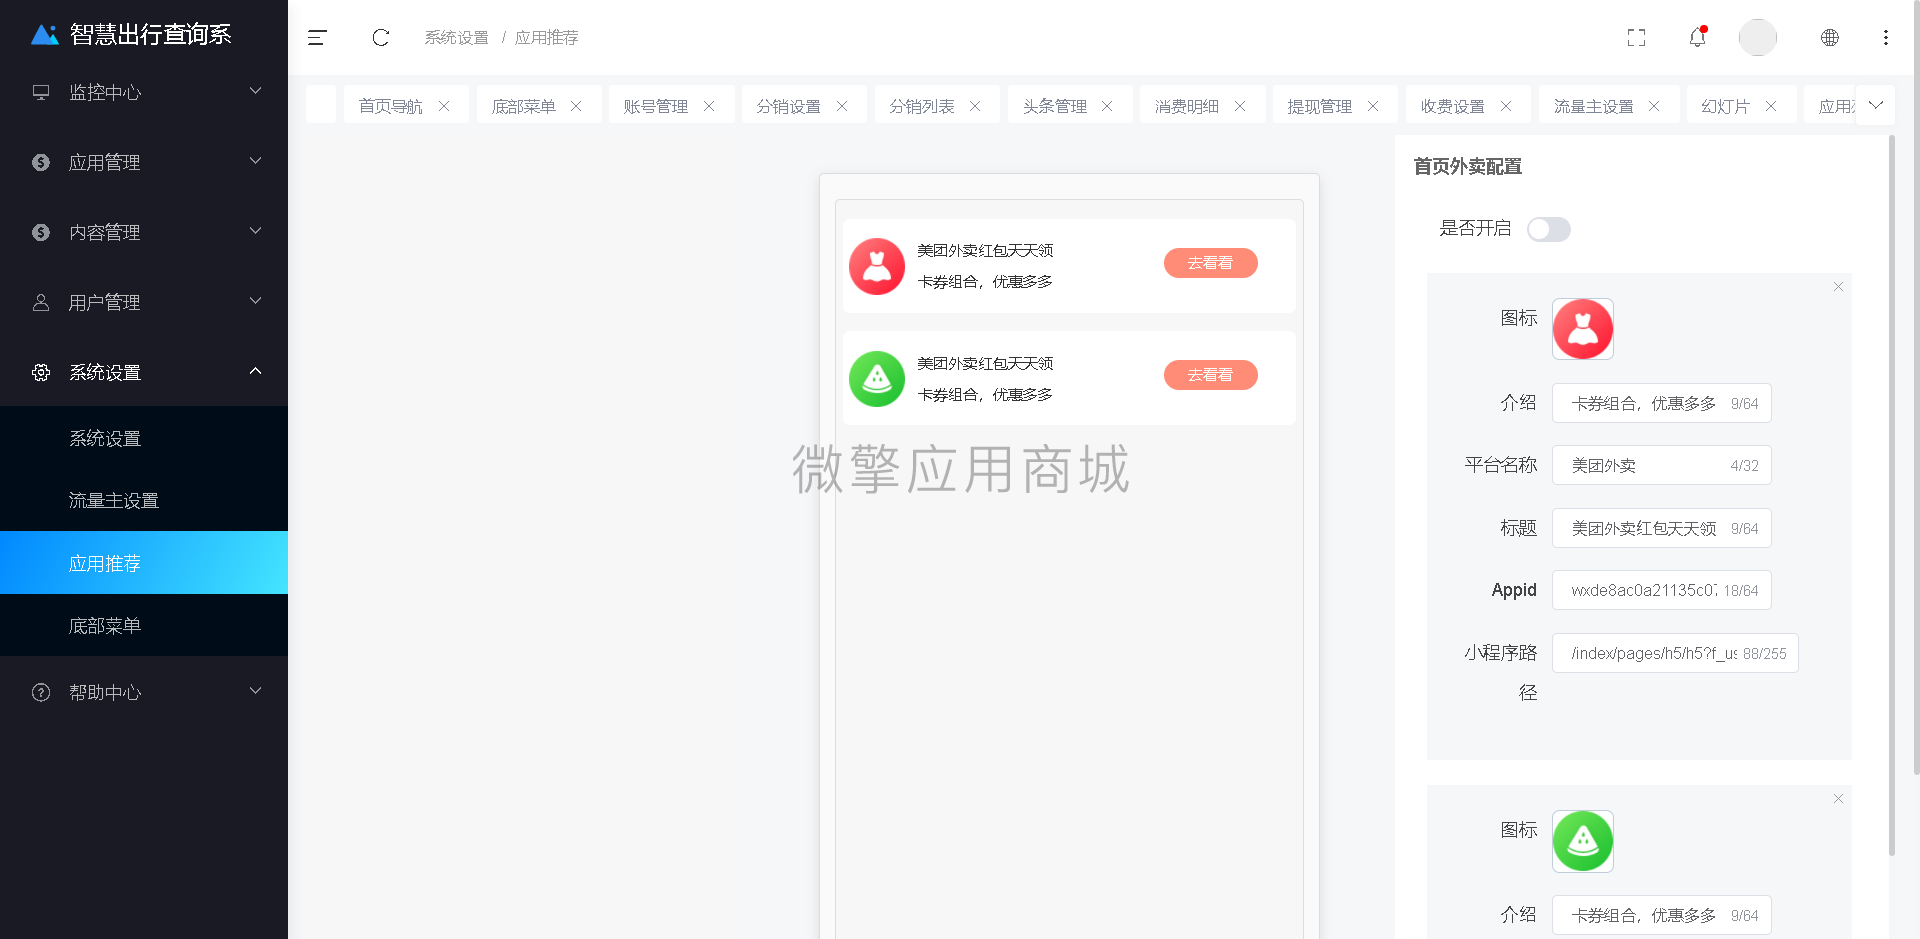Toggle fullscreen mode icon

click(x=1636, y=38)
